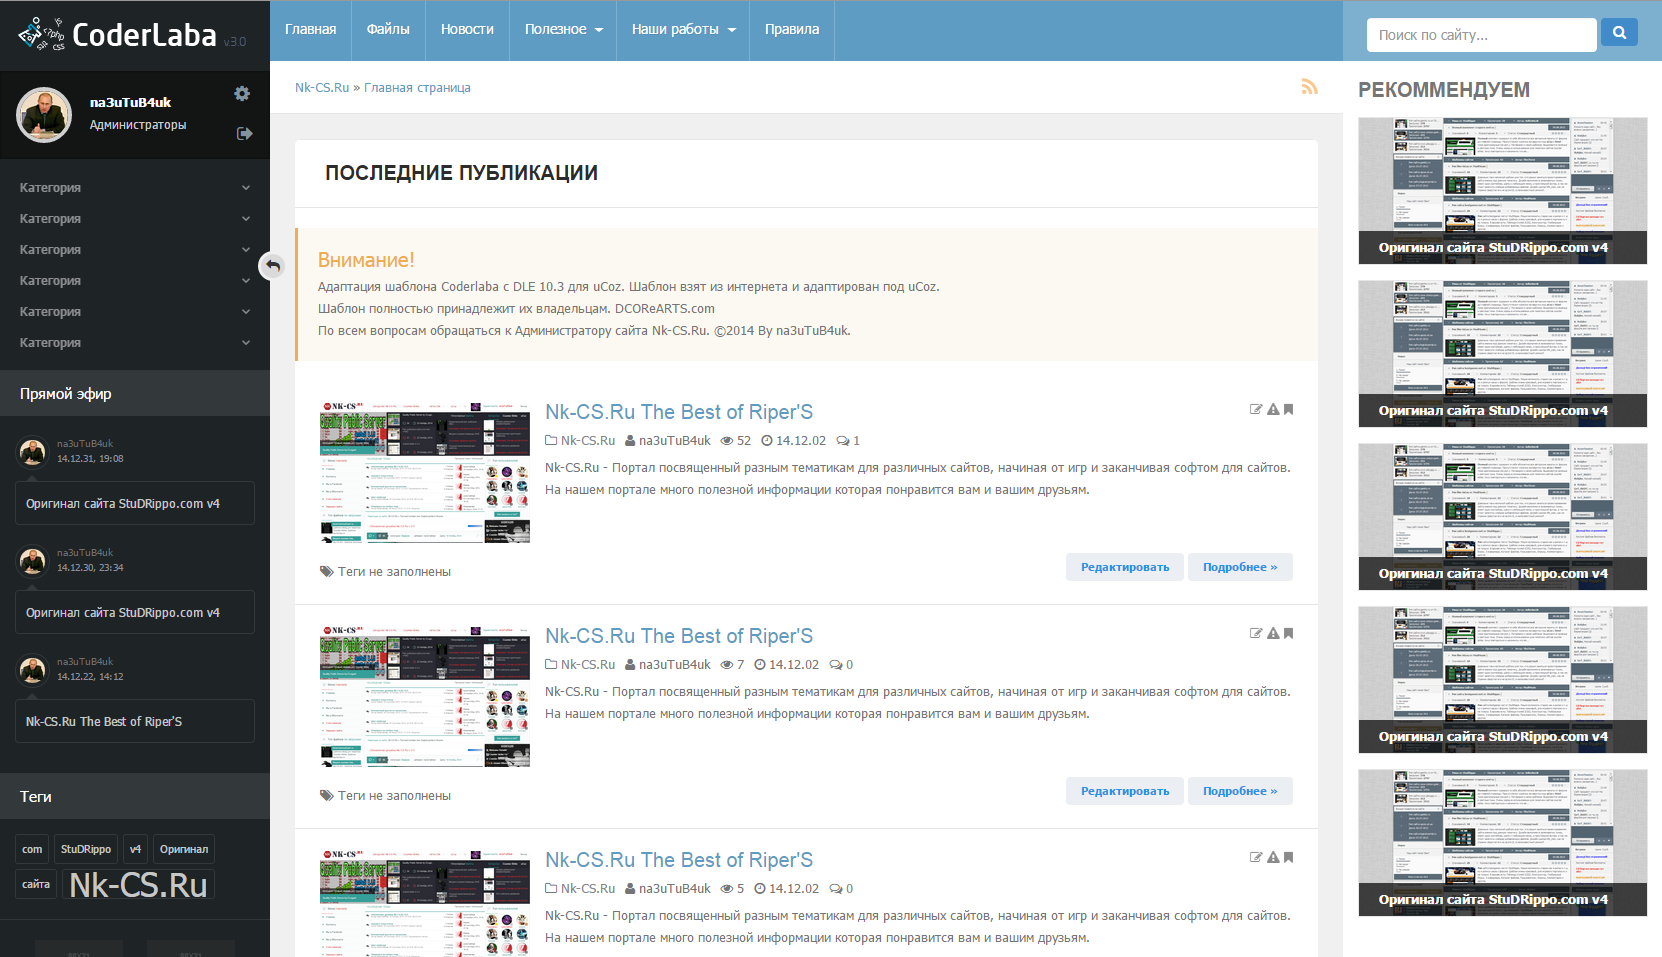This screenshot has width=1662, height=957.
Task: Click the logout arrow icon in sidebar
Action: [244, 133]
